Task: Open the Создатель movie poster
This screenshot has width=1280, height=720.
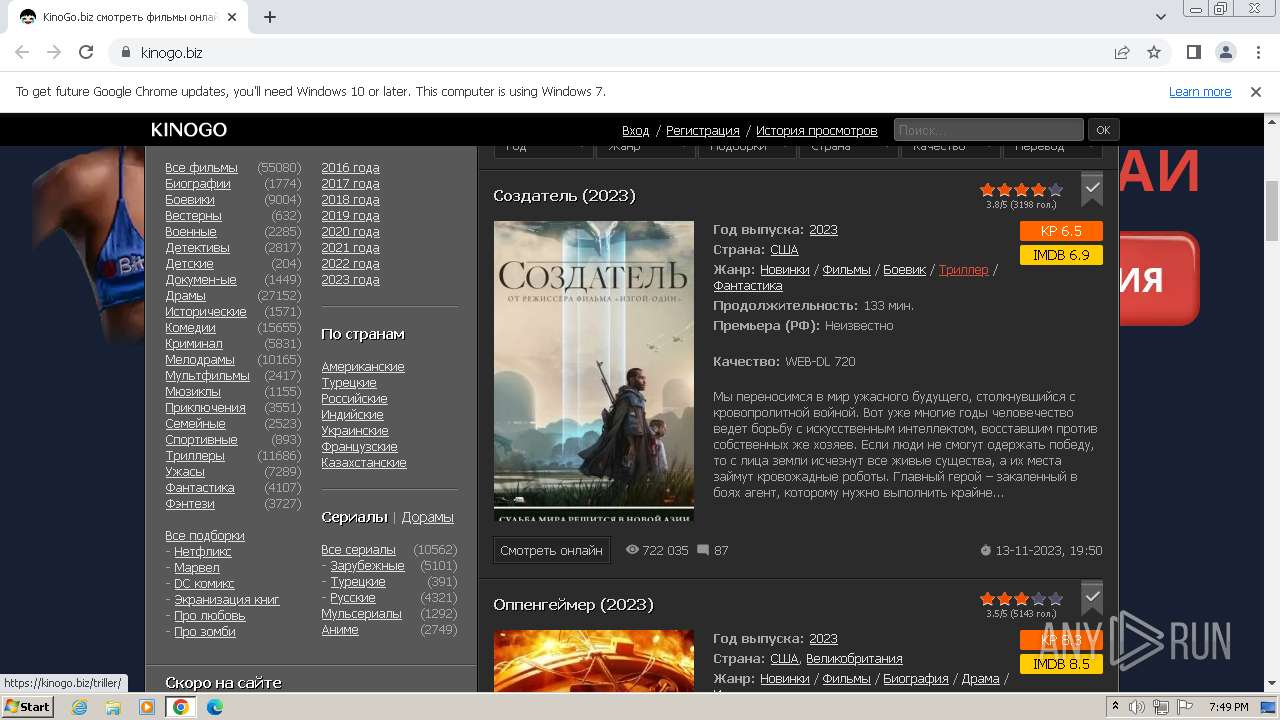Action: 594,371
